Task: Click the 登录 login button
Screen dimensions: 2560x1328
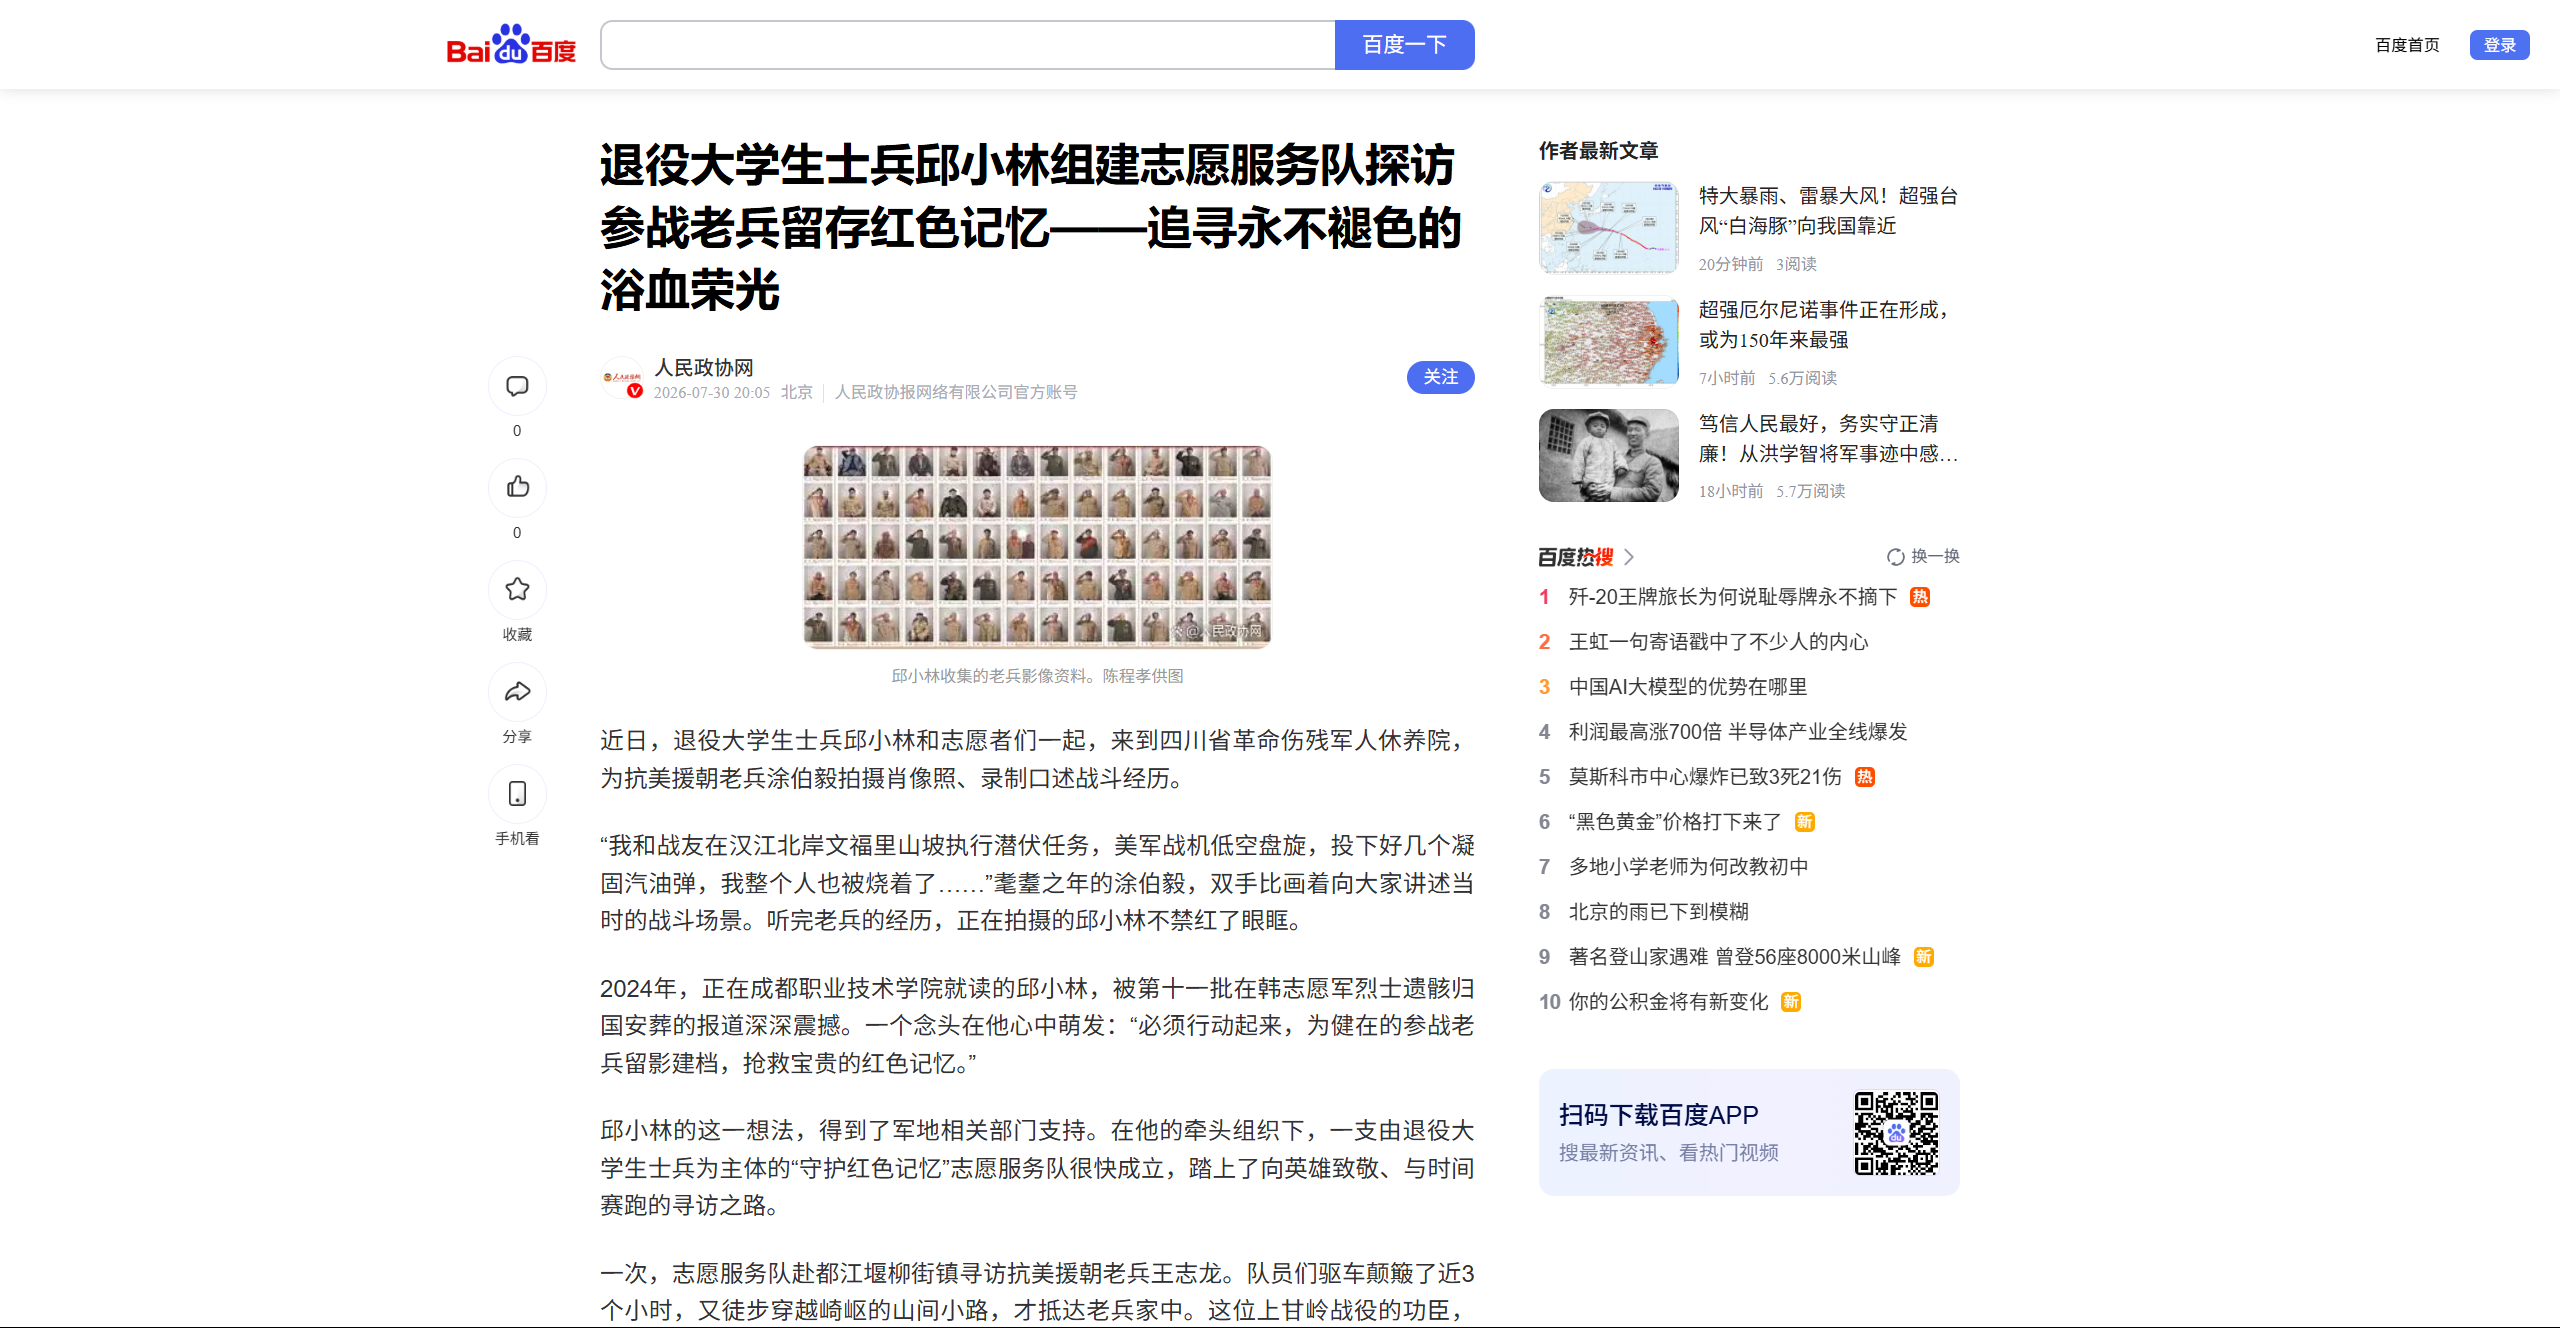Action: click(2499, 45)
